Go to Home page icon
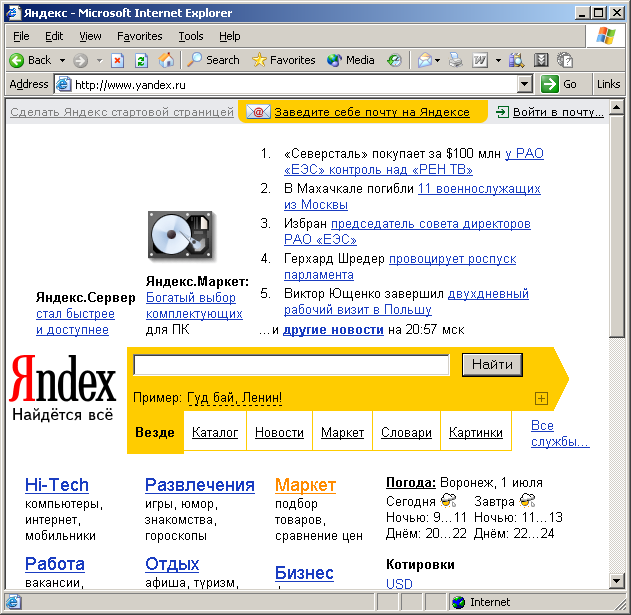The width and height of the screenshot is (631, 615). click(x=166, y=60)
